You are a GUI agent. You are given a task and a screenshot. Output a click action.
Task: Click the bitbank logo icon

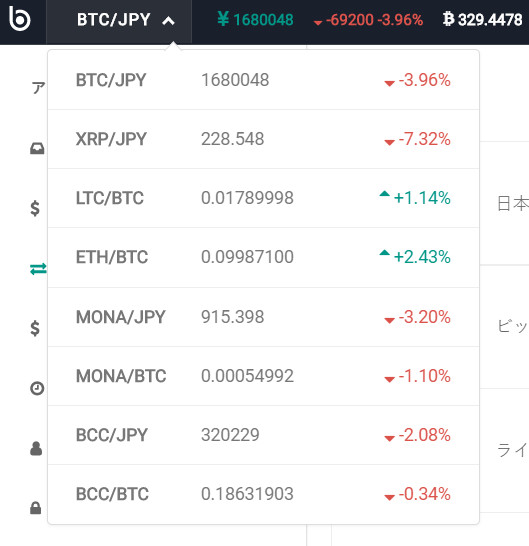pyautogui.click(x=20, y=19)
